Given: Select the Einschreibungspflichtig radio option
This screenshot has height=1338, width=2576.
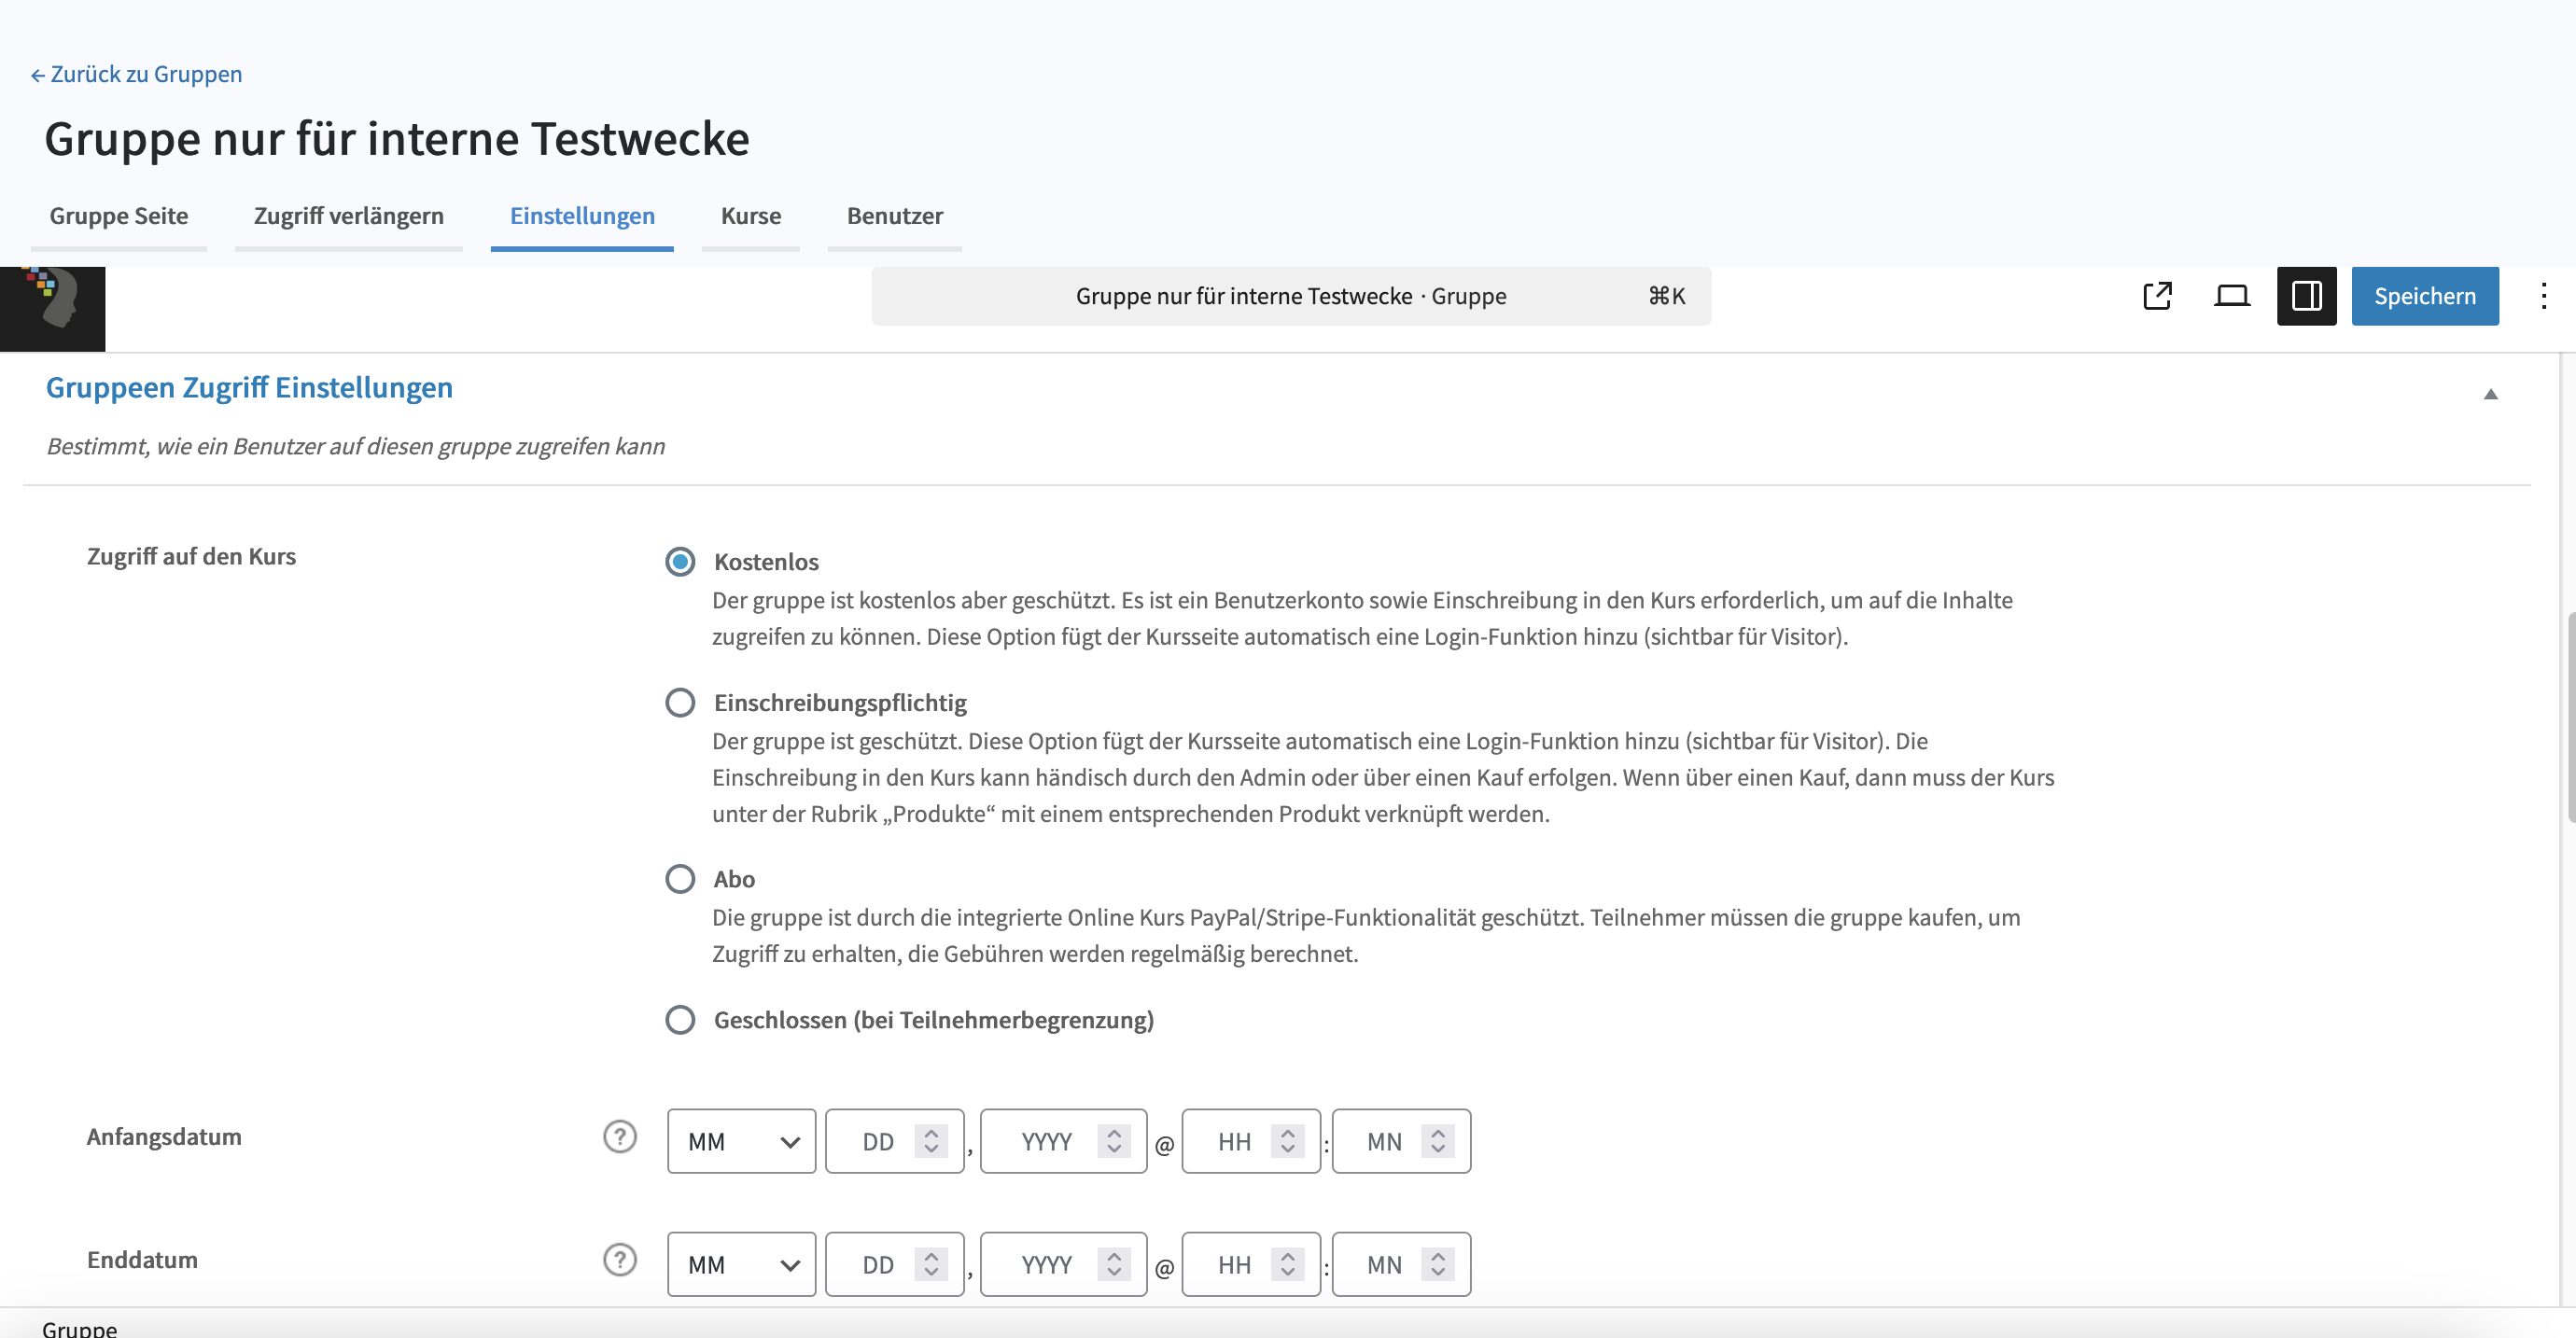Looking at the screenshot, I should [x=680, y=703].
